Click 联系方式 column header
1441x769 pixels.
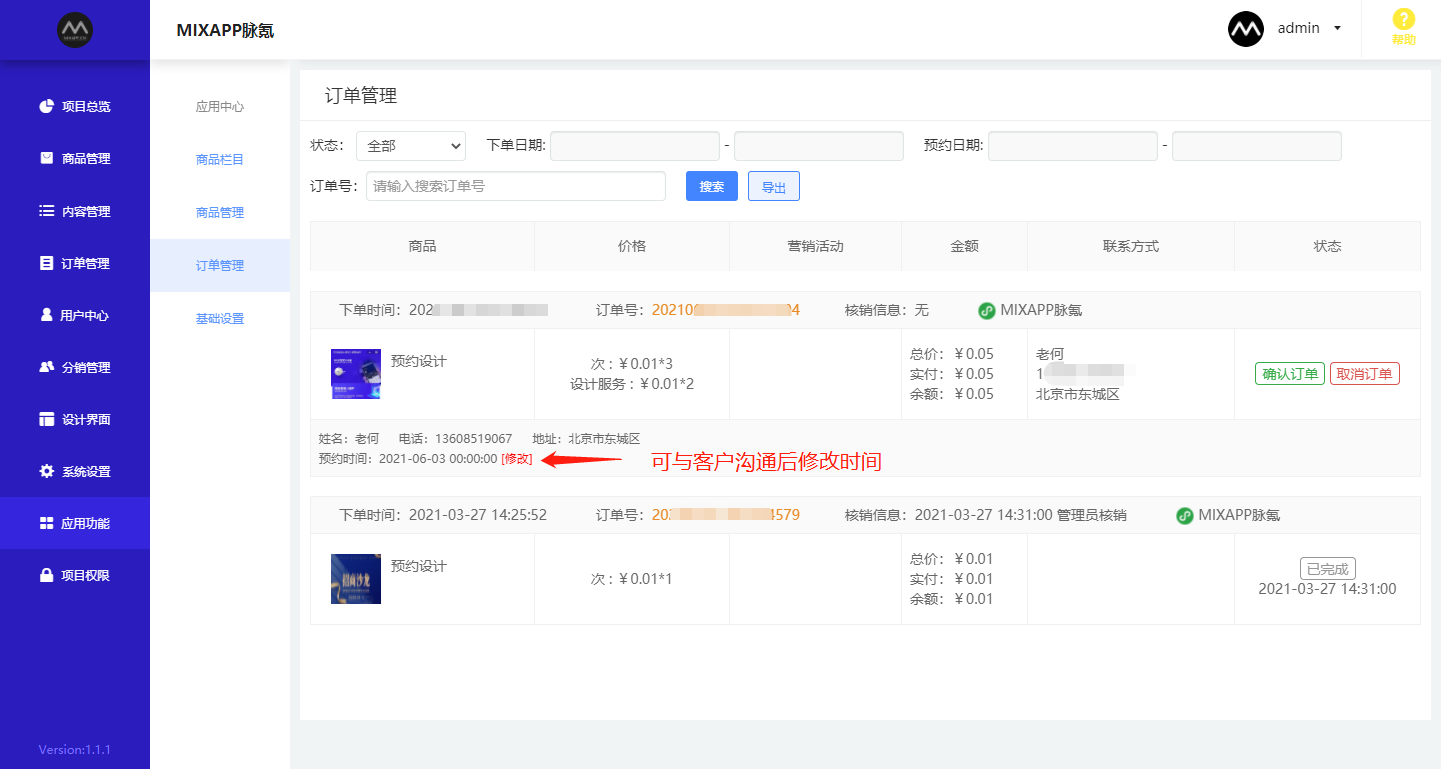[x=1131, y=246]
